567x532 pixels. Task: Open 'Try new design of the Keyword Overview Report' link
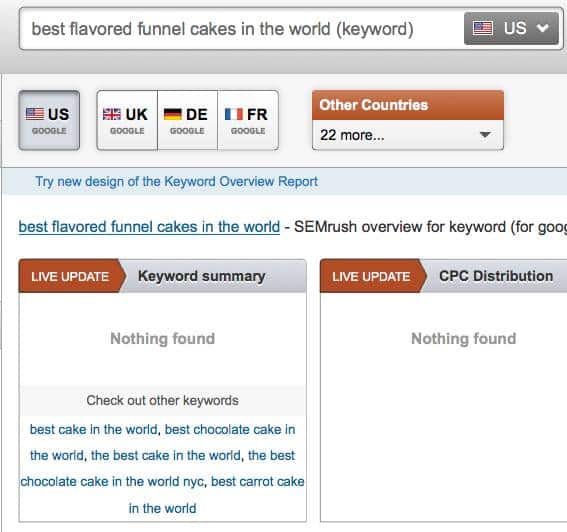tap(176, 182)
